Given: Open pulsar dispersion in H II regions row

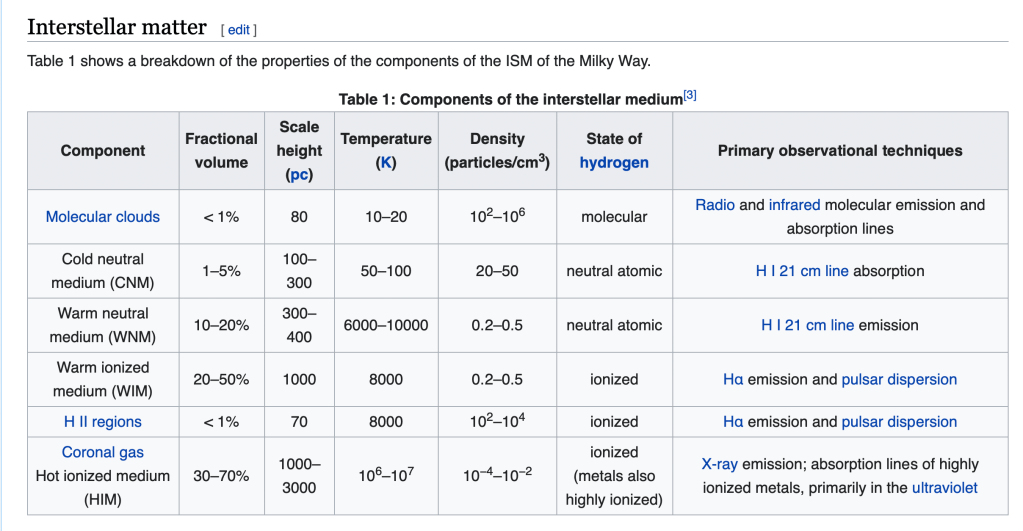Looking at the screenshot, I should coord(899,422).
